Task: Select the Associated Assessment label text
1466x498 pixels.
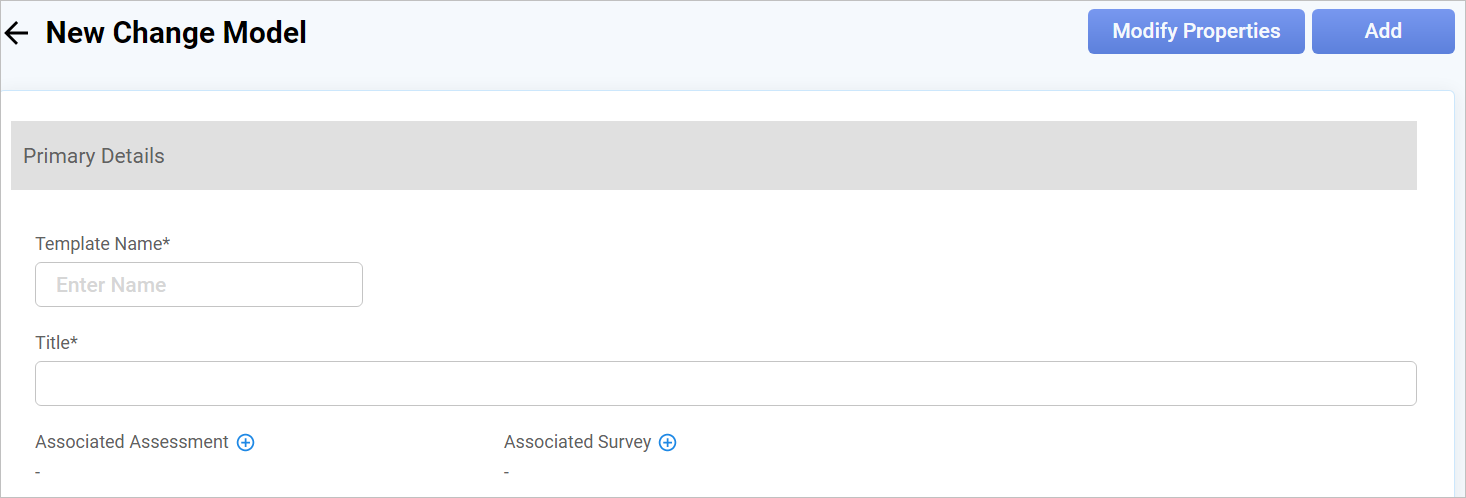Action: [x=132, y=442]
